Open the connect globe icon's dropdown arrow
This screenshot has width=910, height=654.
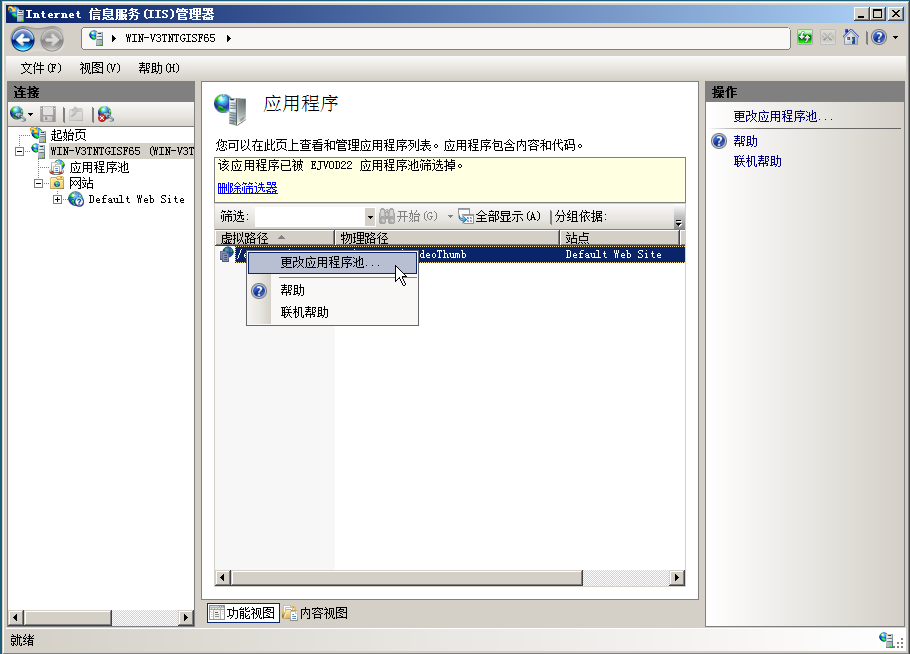[30, 115]
